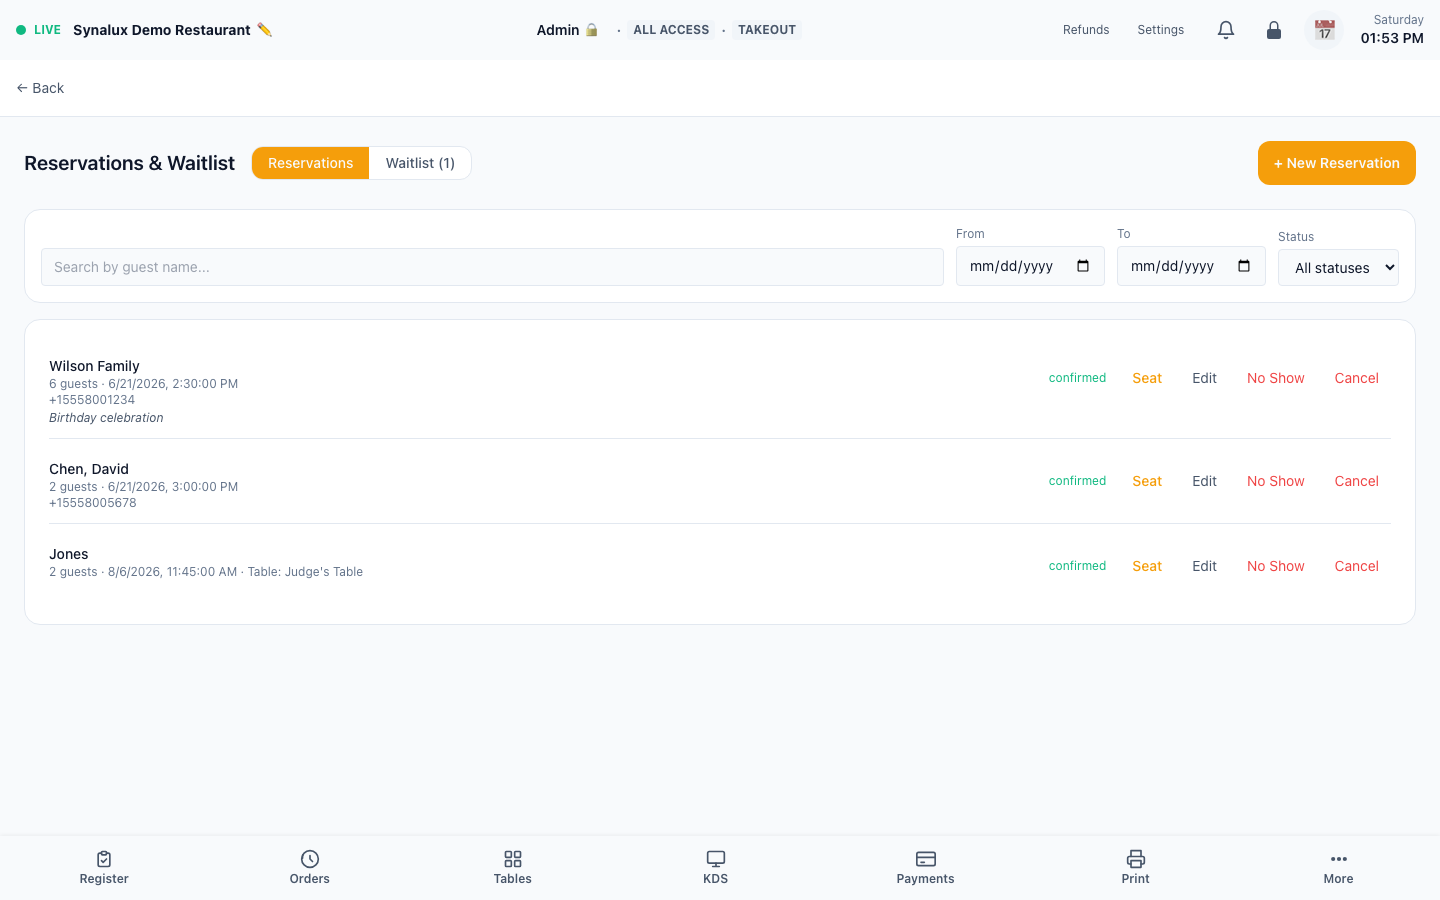1440x900 pixels.
Task: Open Tables in the bottom bar
Action: click(513, 867)
